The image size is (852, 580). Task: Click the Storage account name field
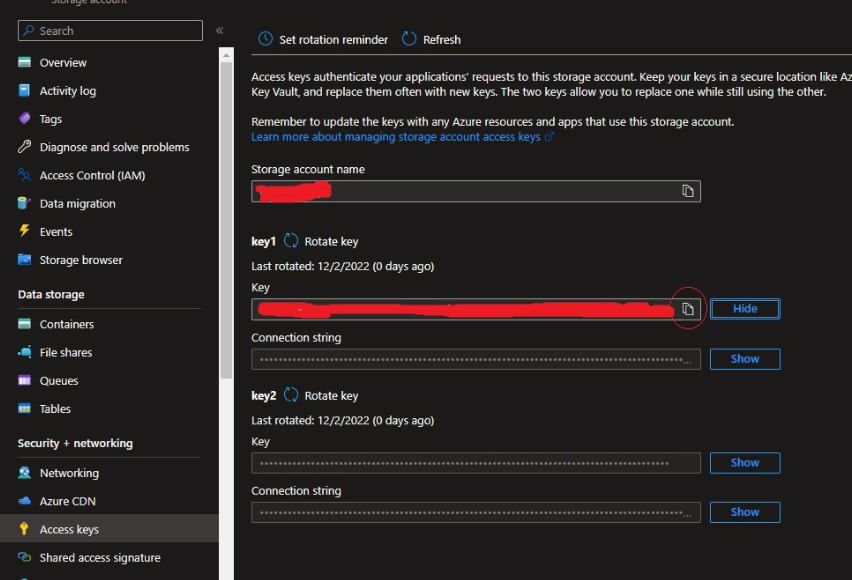(x=475, y=191)
